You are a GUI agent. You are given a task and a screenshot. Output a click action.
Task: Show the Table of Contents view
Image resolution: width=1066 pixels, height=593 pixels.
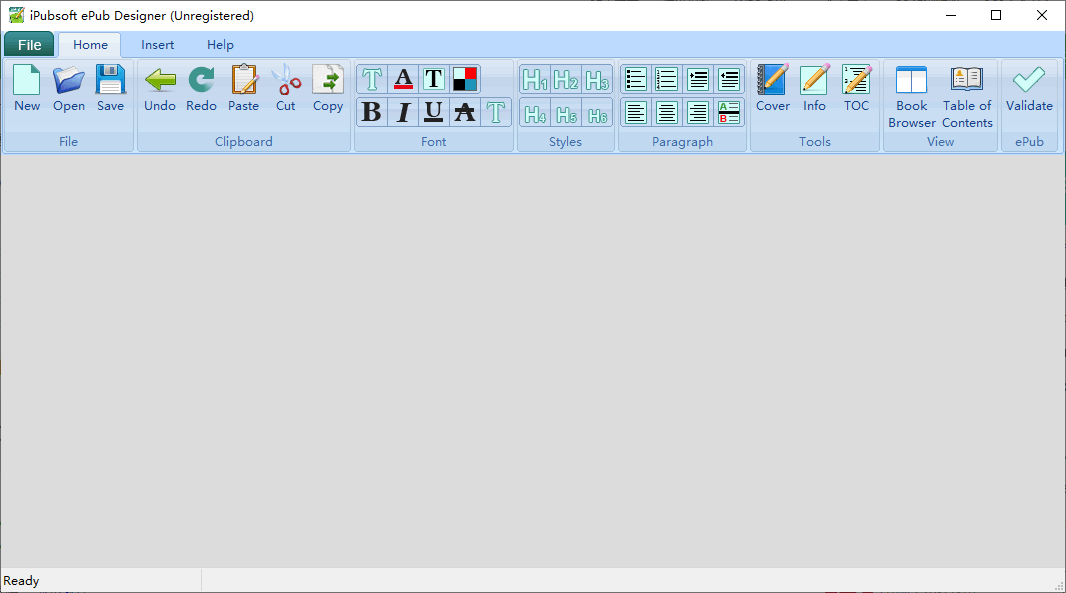967,97
